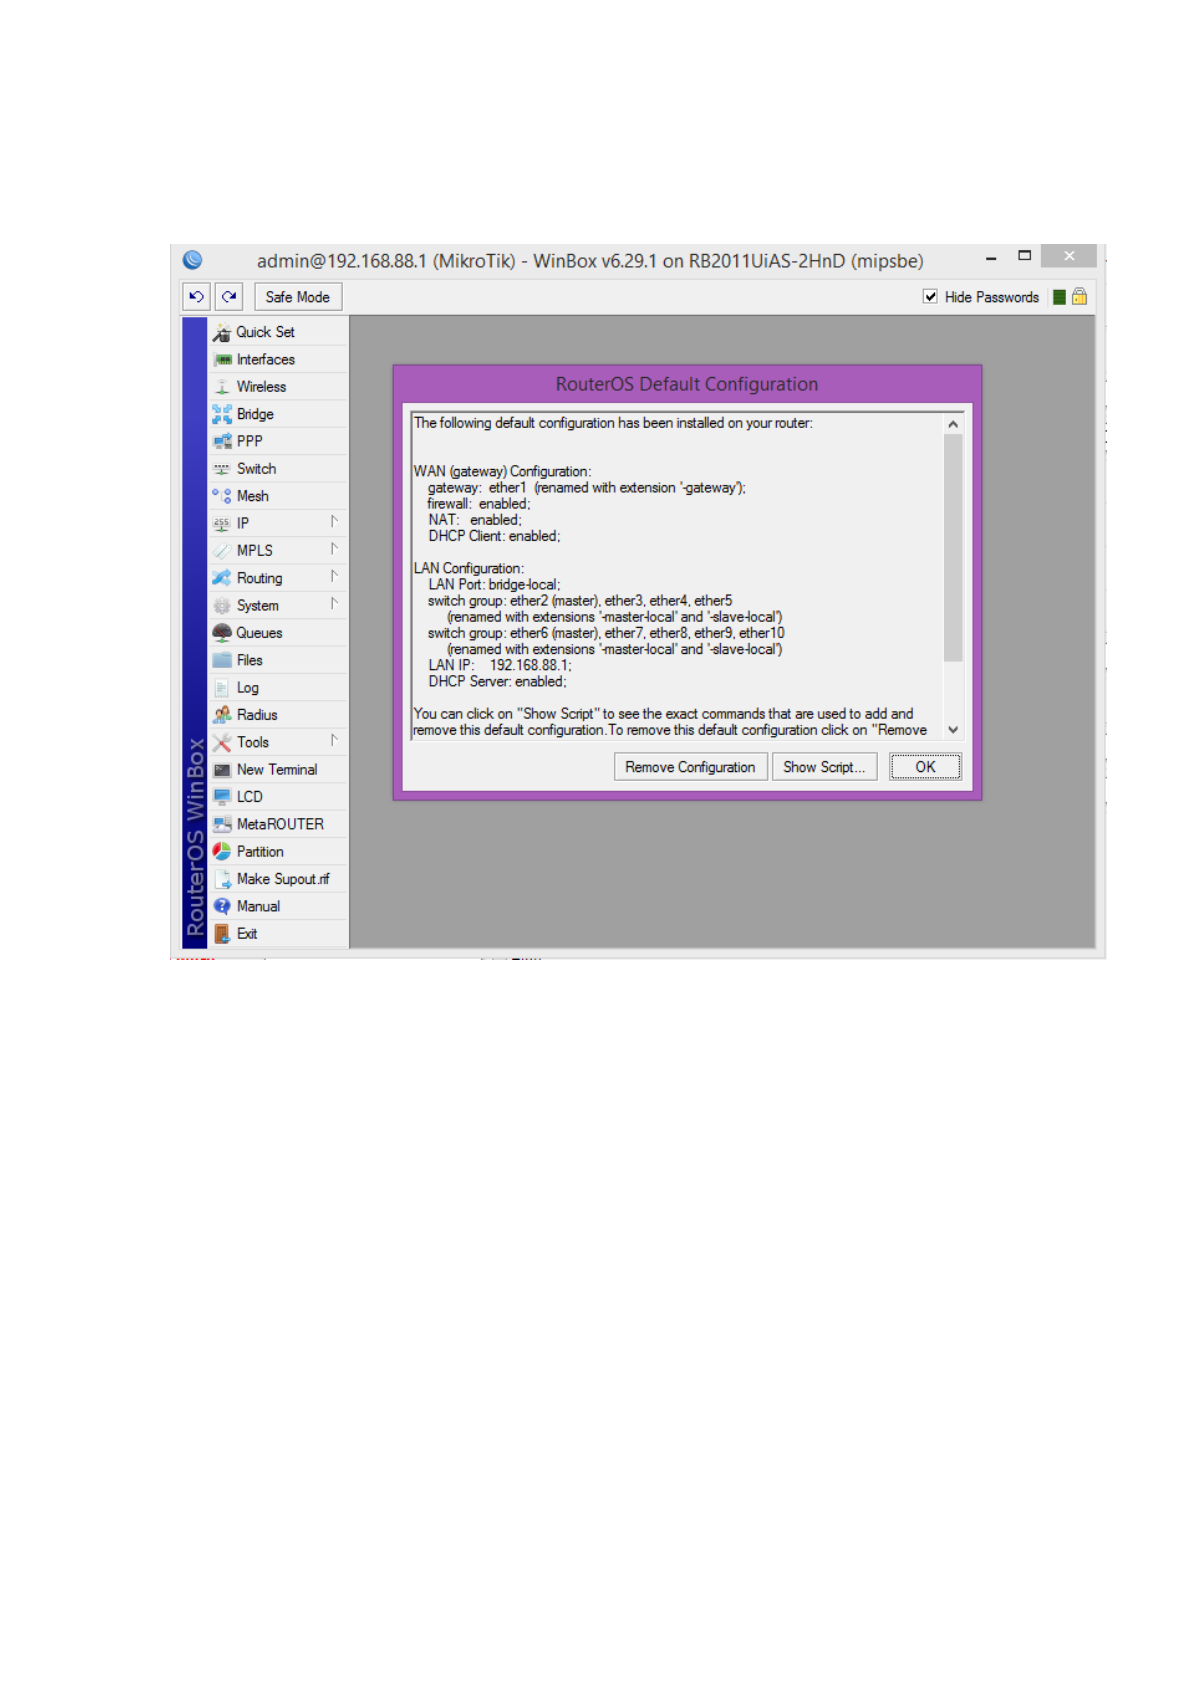1191x1684 pixels.
Task: Expand the Tools submenu arrow
Action: (x=334, y=740)
